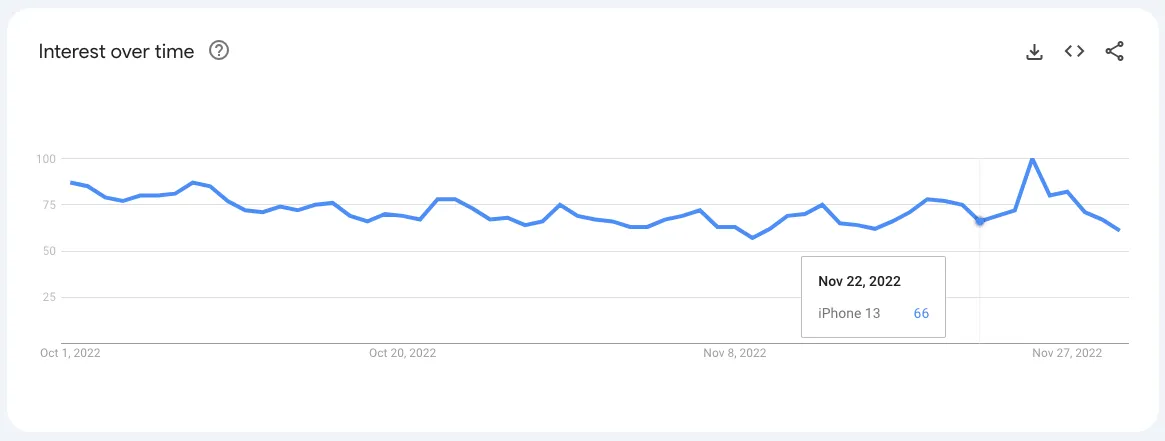Click the 25 y-axis label
Viewport: 1165px width, 441px height.
pyautogui.click(x=49, y=297)
